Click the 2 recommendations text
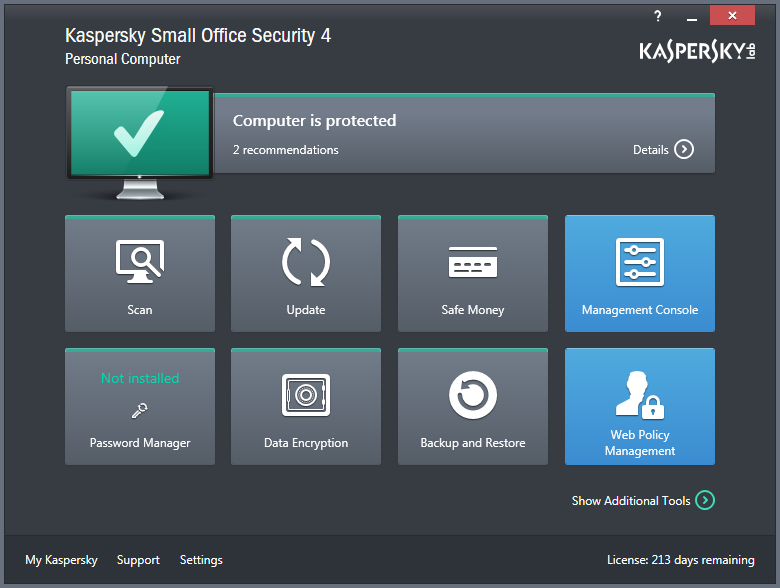The height and width of the screenshot is (588, 780). pyautogui.click(x=286, y=150)
